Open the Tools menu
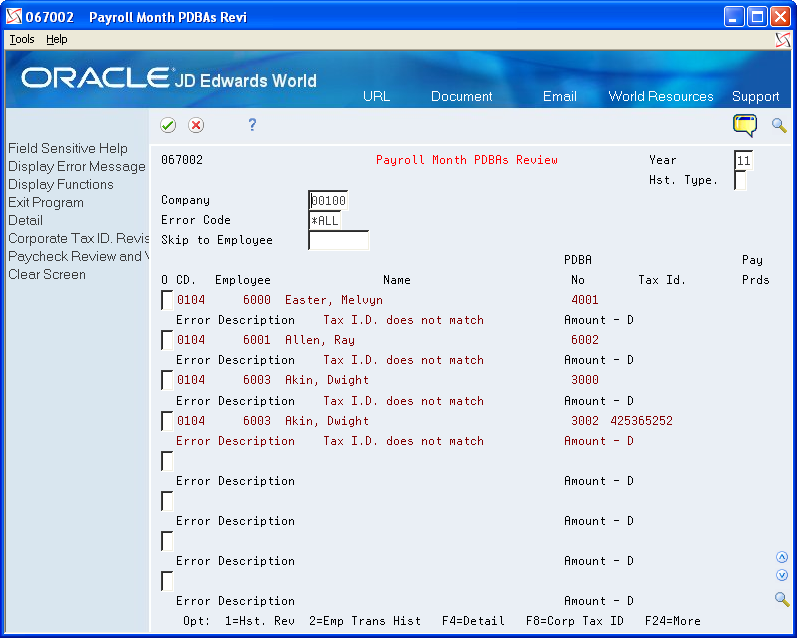The image size is (797, 638). tap(22, 39)
